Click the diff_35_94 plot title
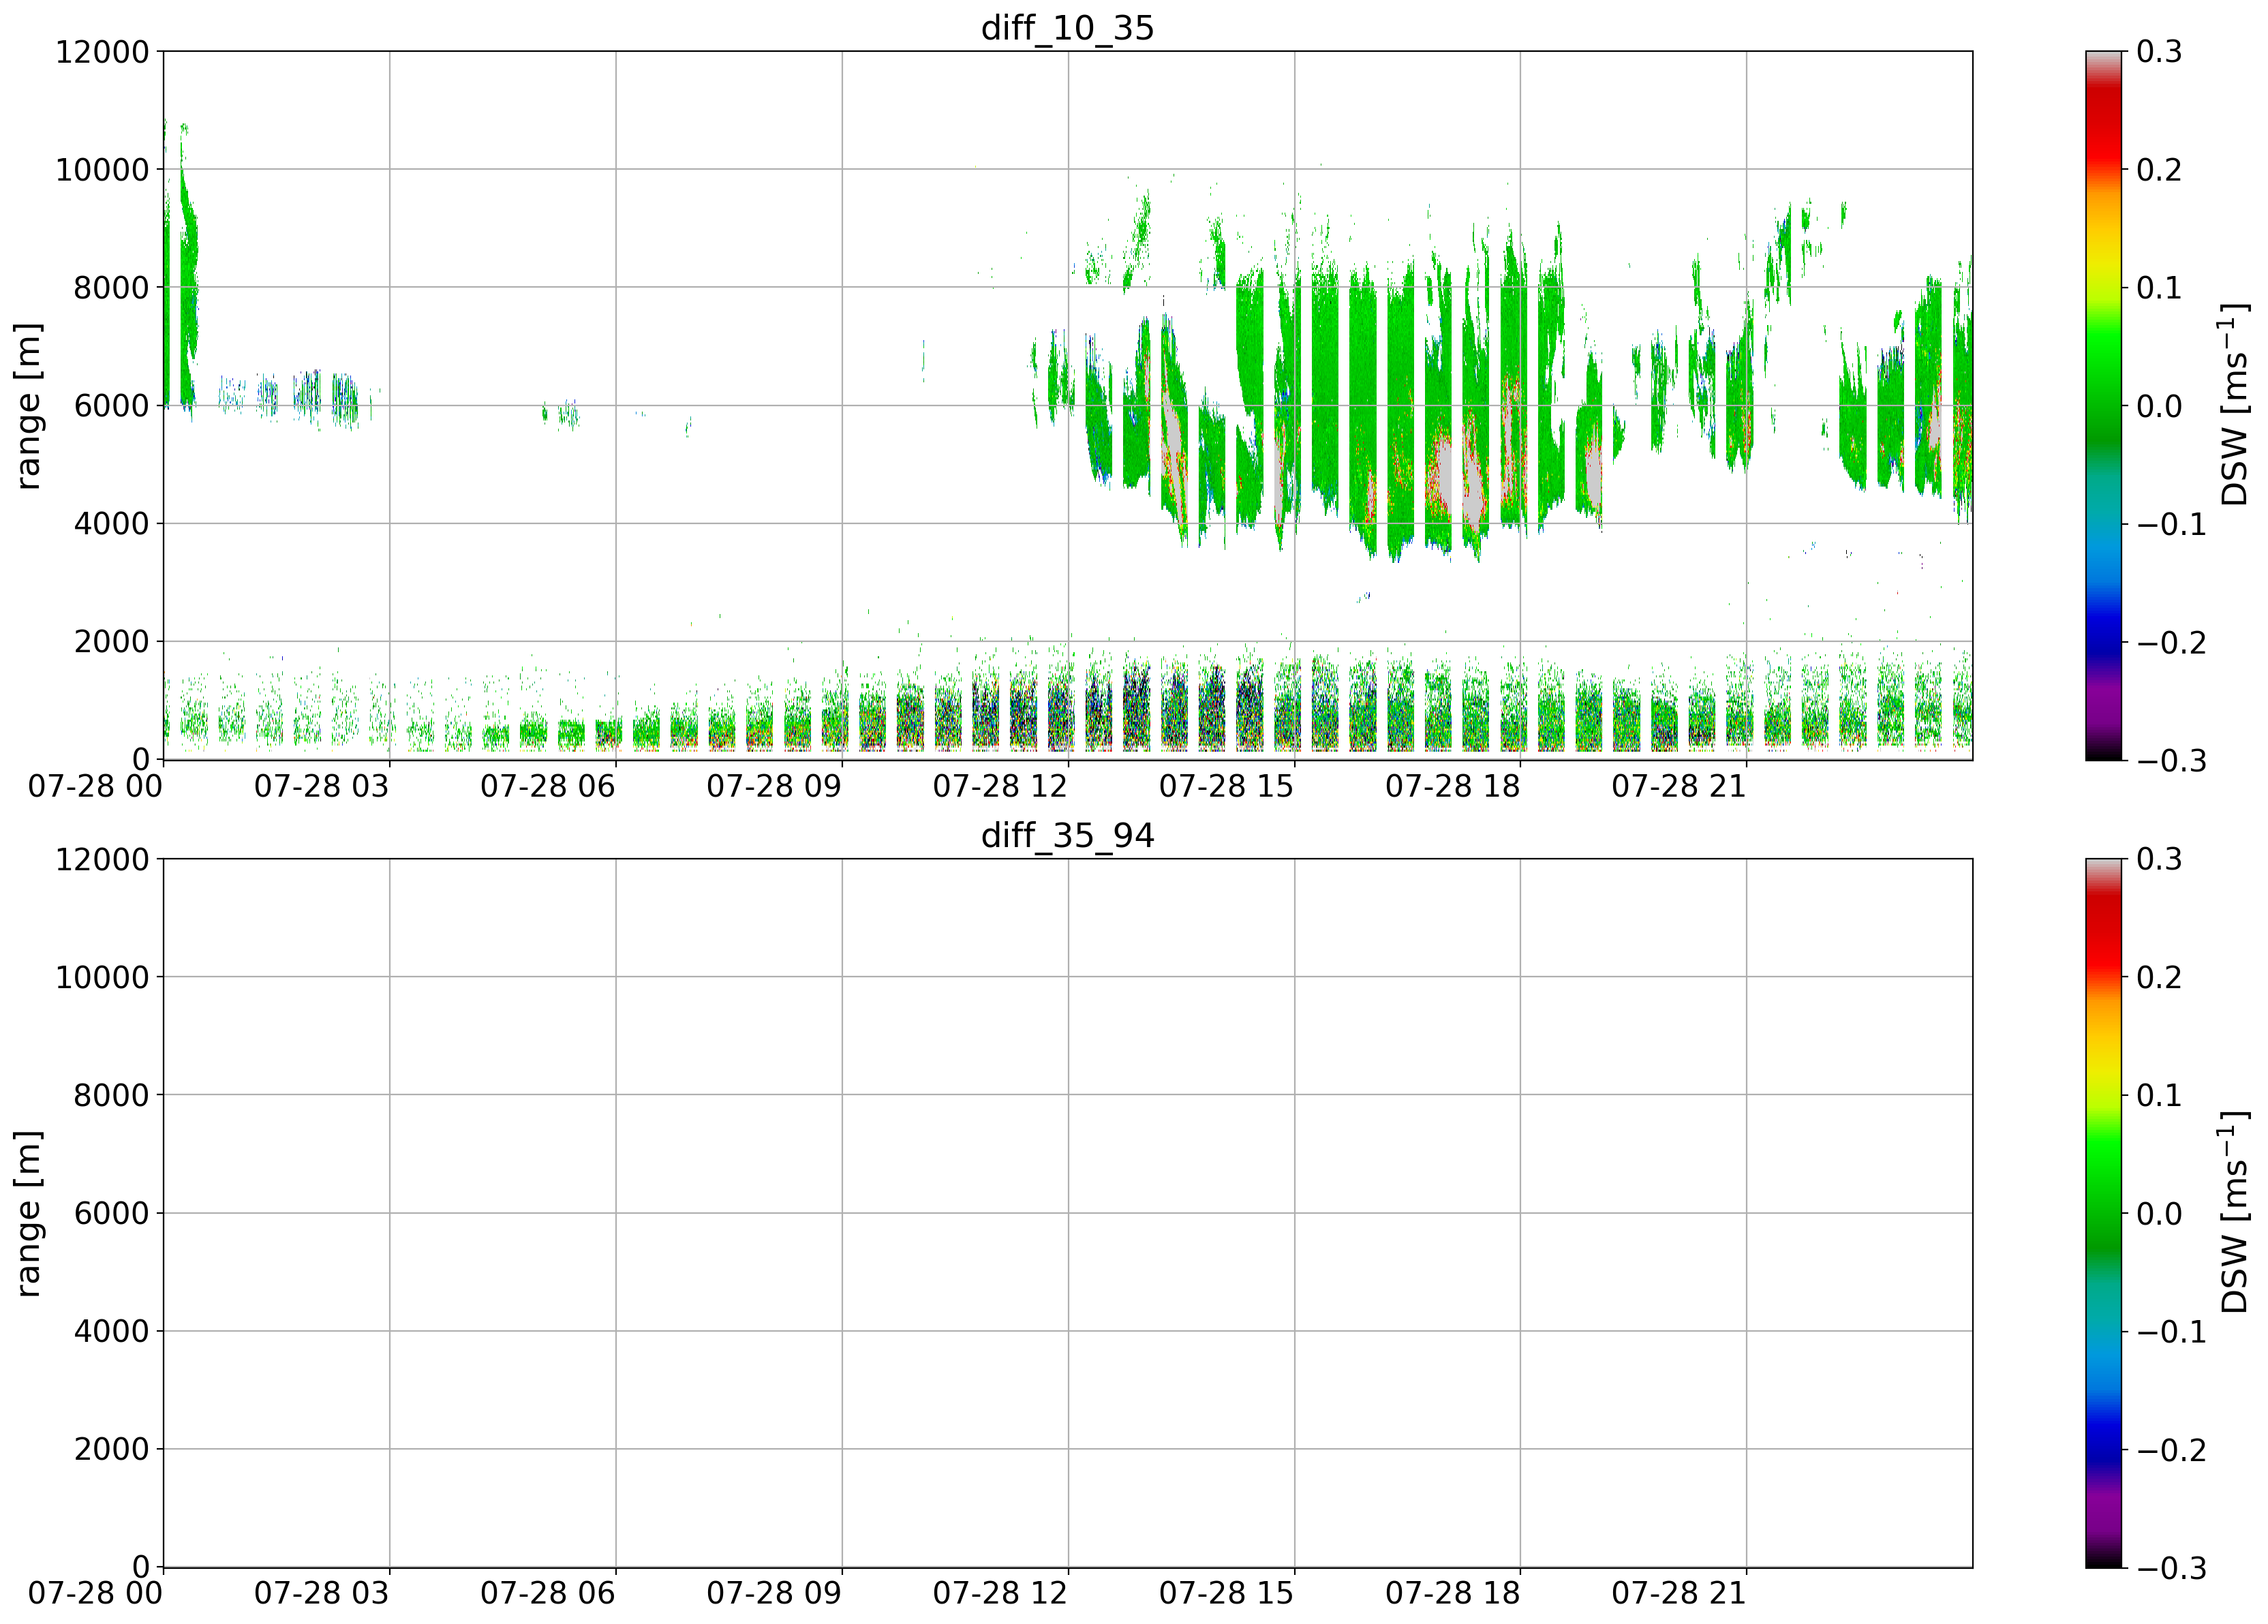This screenshot has width=2268, height=1624. click(1067, 835)
